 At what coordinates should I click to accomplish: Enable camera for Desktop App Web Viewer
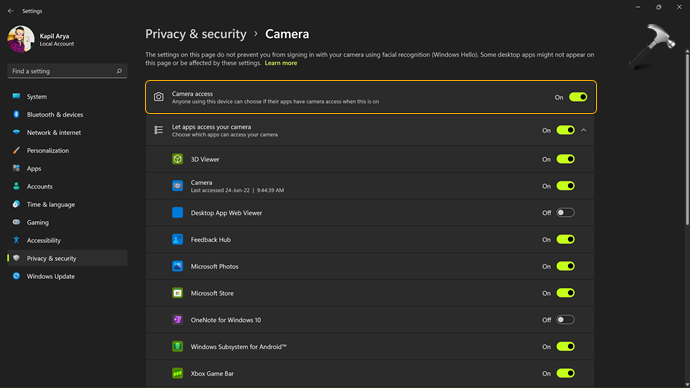(x=565, y=213)
